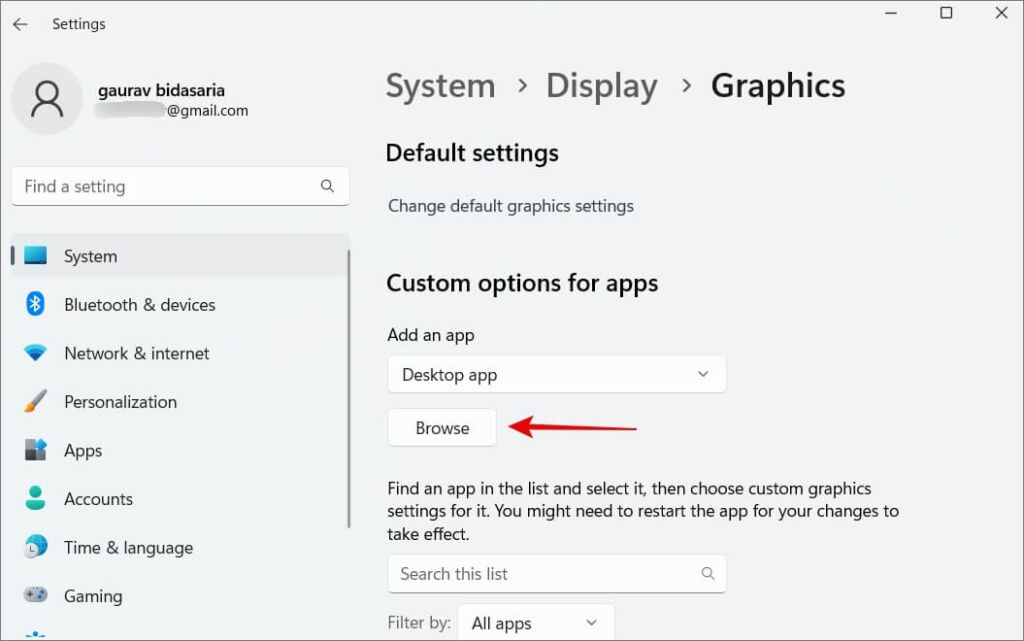The image size is (1024, 641).
Task: Open the Desktop app dropdown
Action: pyautogui.click(x=556, y=374)
